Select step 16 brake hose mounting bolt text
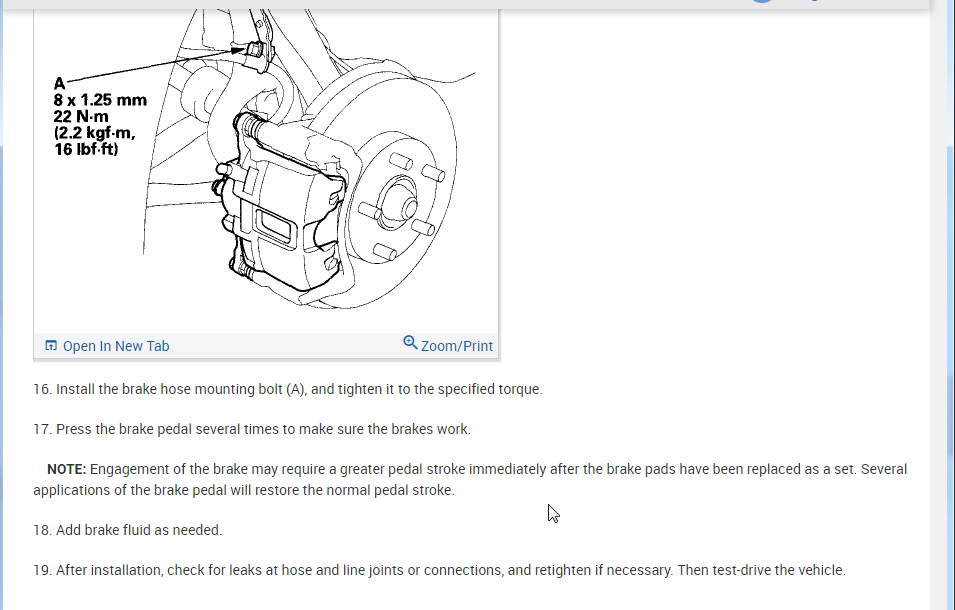The height and width of the screenshot is (610, 955). (x=287, y=389)
